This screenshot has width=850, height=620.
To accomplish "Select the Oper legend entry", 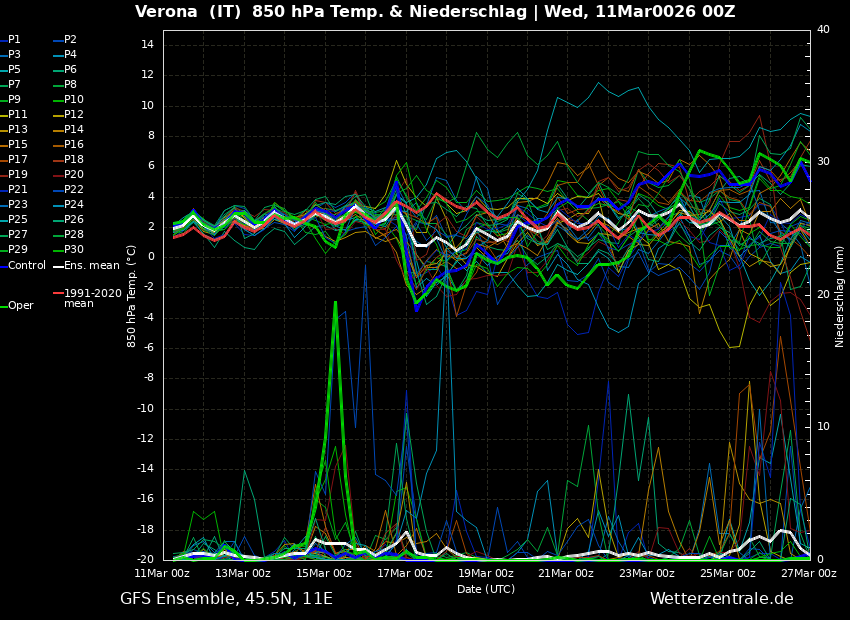I will 20,306.
